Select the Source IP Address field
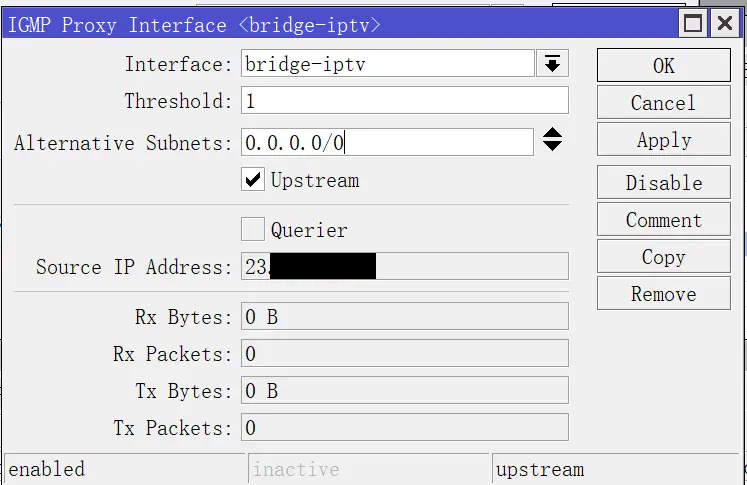 404,266
